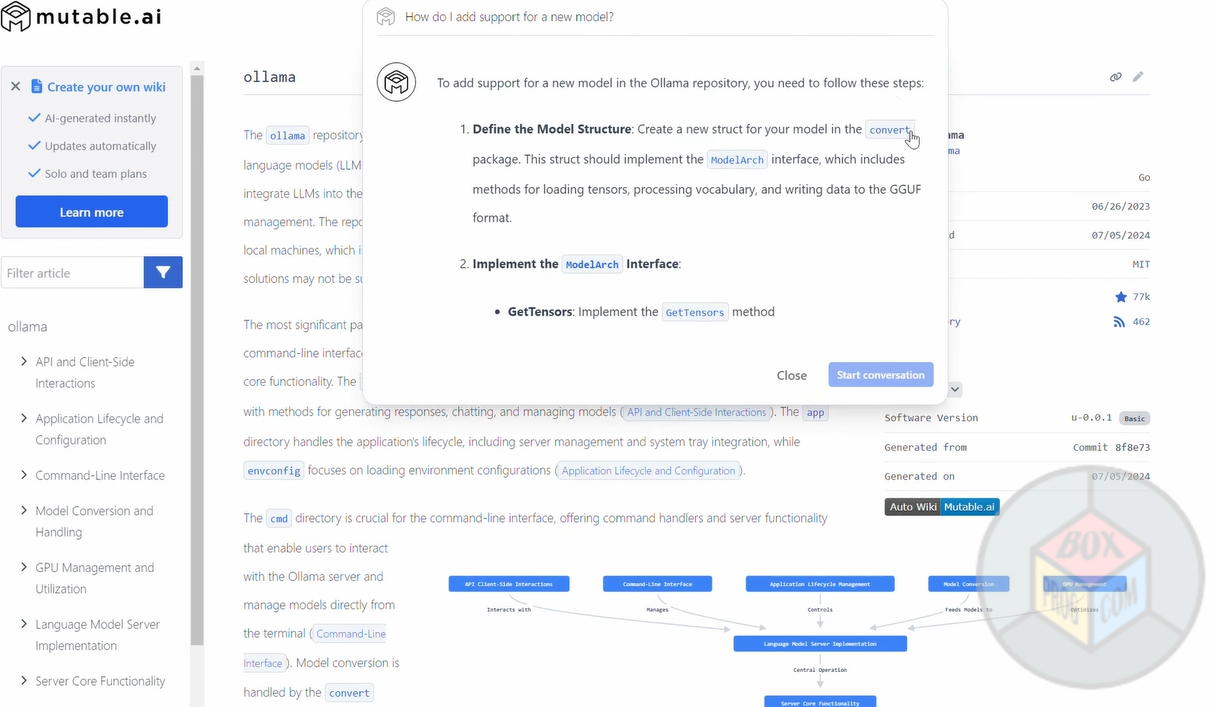The image size is (1216, 707).
Task: Open Server Core Functionality in the sidebar
Action: [100, 681]
